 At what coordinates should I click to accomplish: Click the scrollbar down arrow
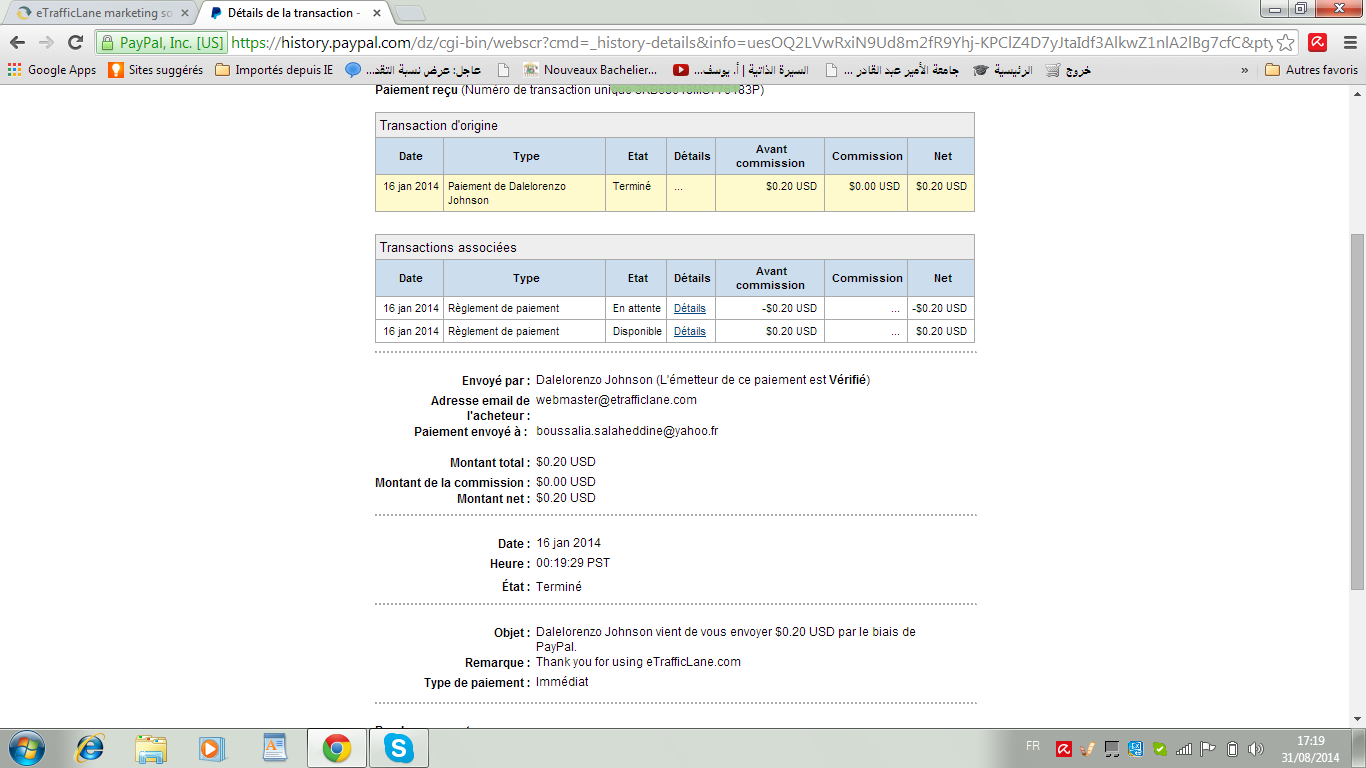[1357, 719]
